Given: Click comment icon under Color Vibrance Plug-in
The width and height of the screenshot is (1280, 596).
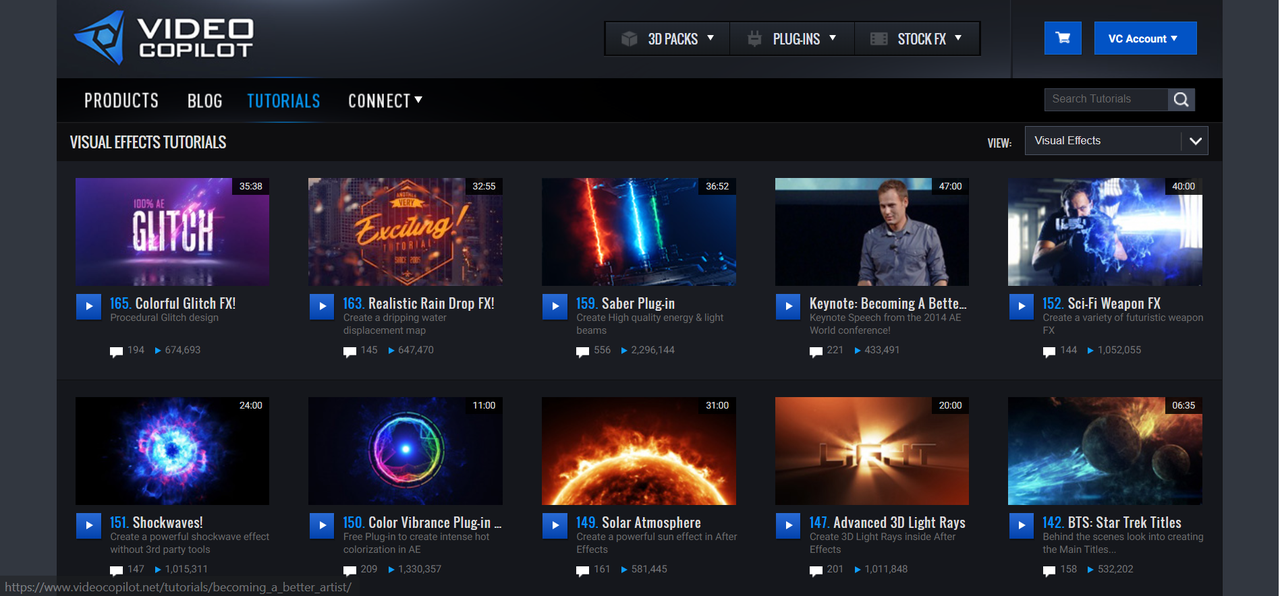Looking at the screenshot, I should click(x=350, y=570).
